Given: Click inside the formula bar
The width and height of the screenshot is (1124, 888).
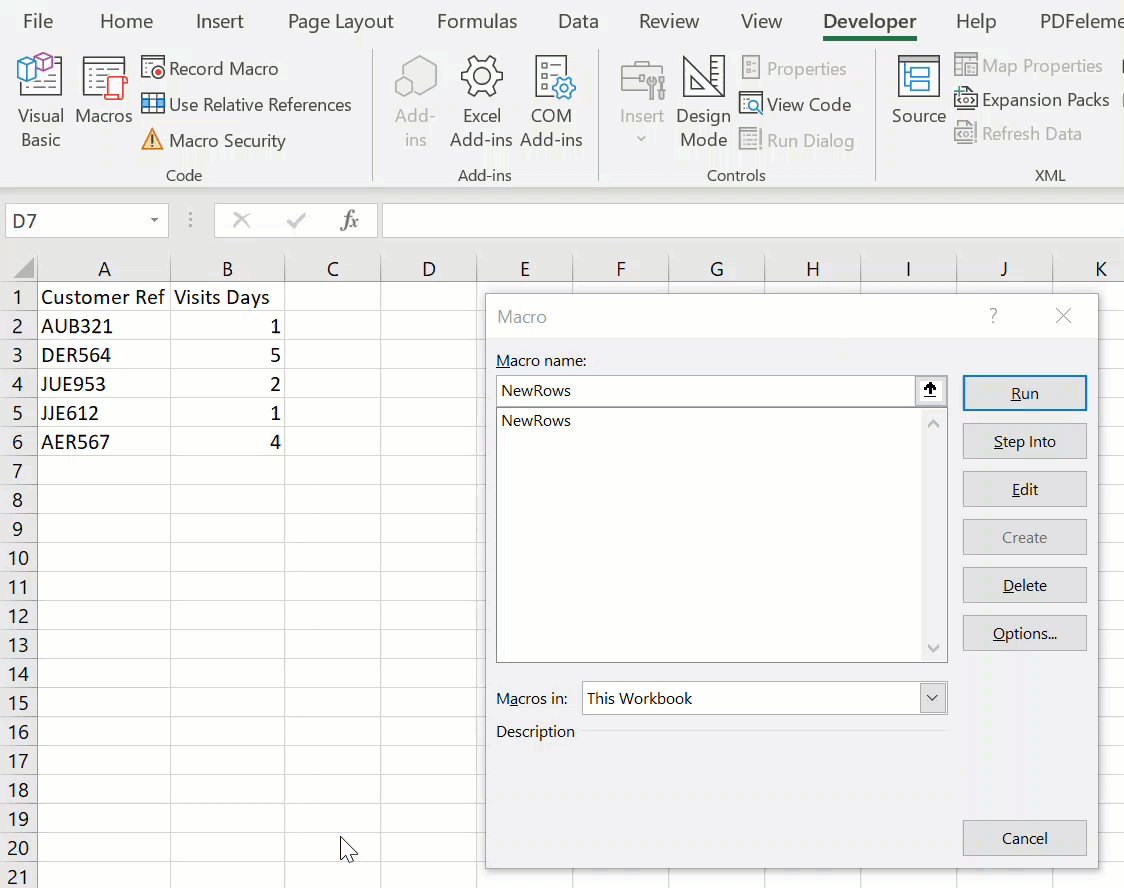Looking at the screenshot, I should [x=753, y=221].
